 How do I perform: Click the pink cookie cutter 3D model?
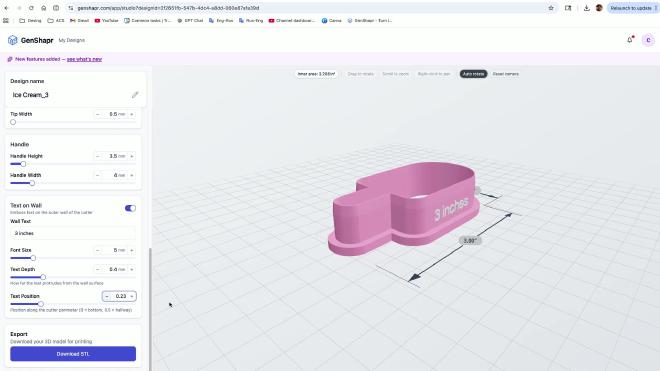point(403,208)
